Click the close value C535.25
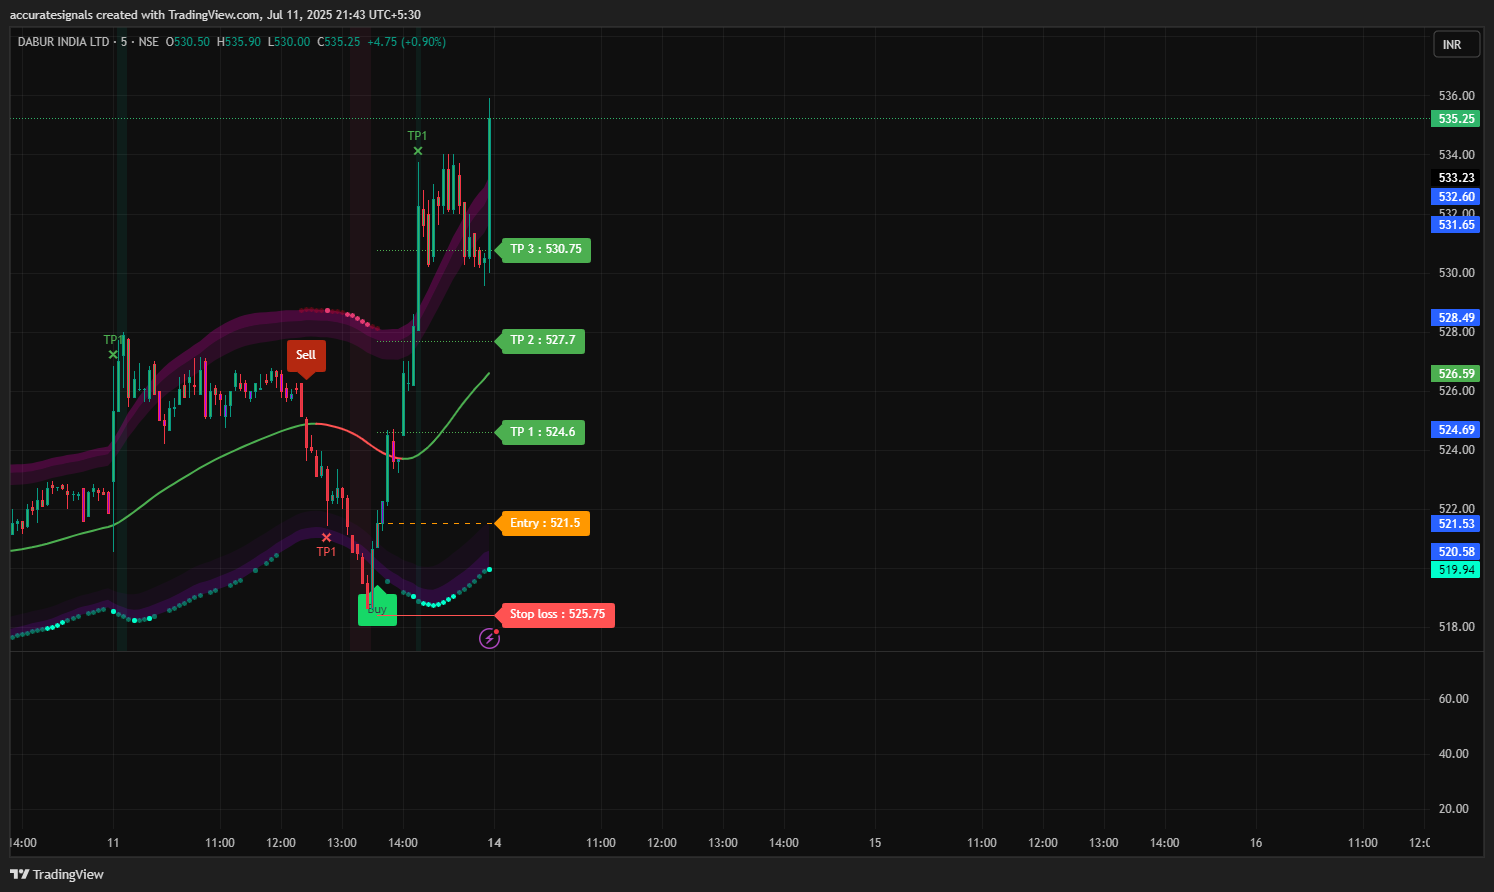Viewport: 1494px width, 892px height. click(x=338, y=42)
